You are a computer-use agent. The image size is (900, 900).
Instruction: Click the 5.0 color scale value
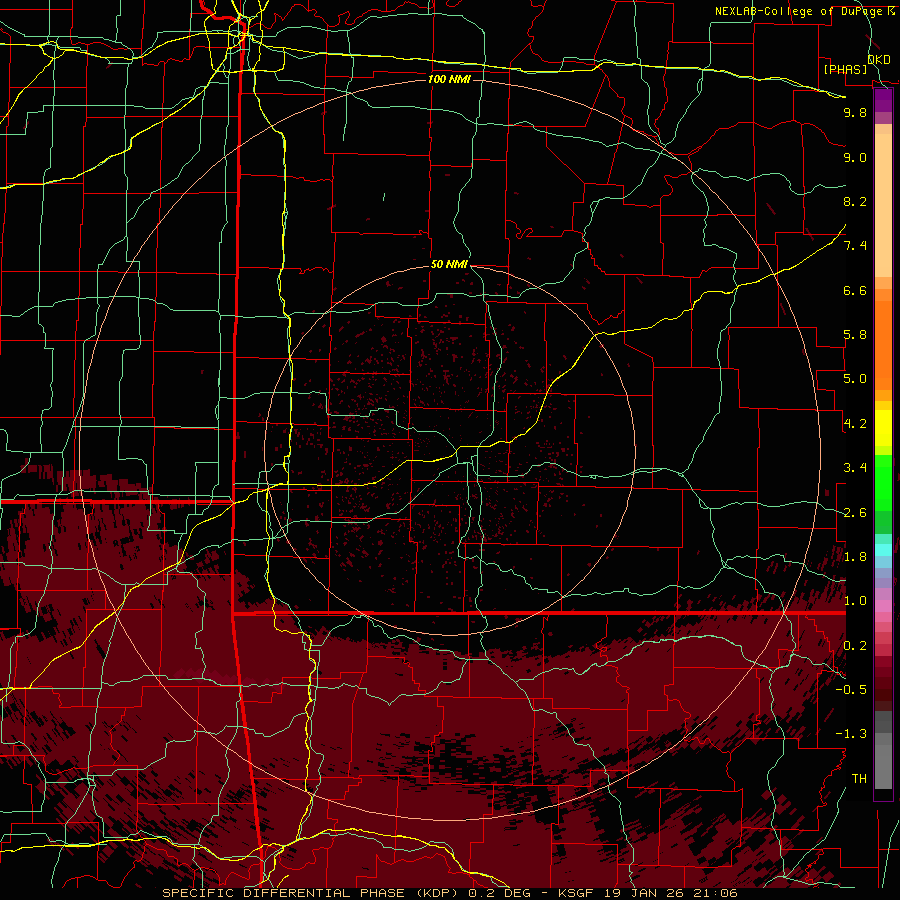(855, 379)
